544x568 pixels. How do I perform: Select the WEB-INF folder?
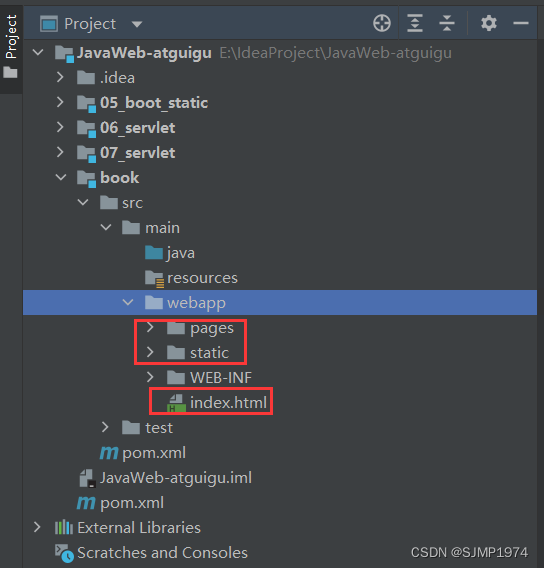pos(209,378)
